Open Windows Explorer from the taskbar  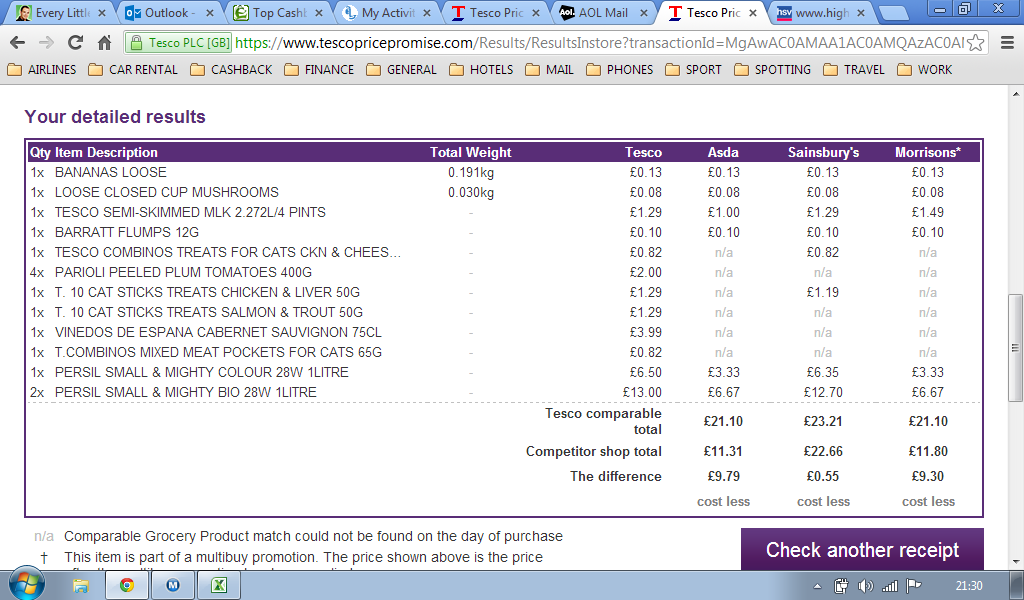[81, 585]
